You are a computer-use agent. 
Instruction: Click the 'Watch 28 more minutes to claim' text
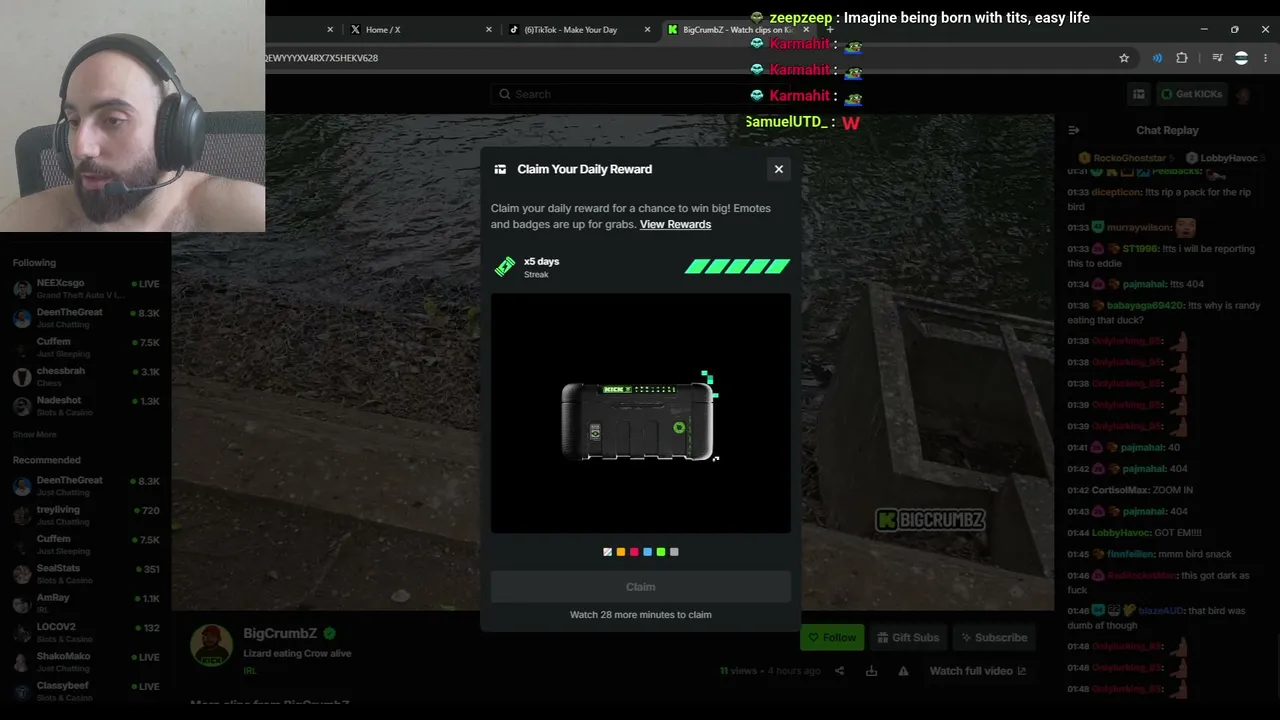pos(641,615)
